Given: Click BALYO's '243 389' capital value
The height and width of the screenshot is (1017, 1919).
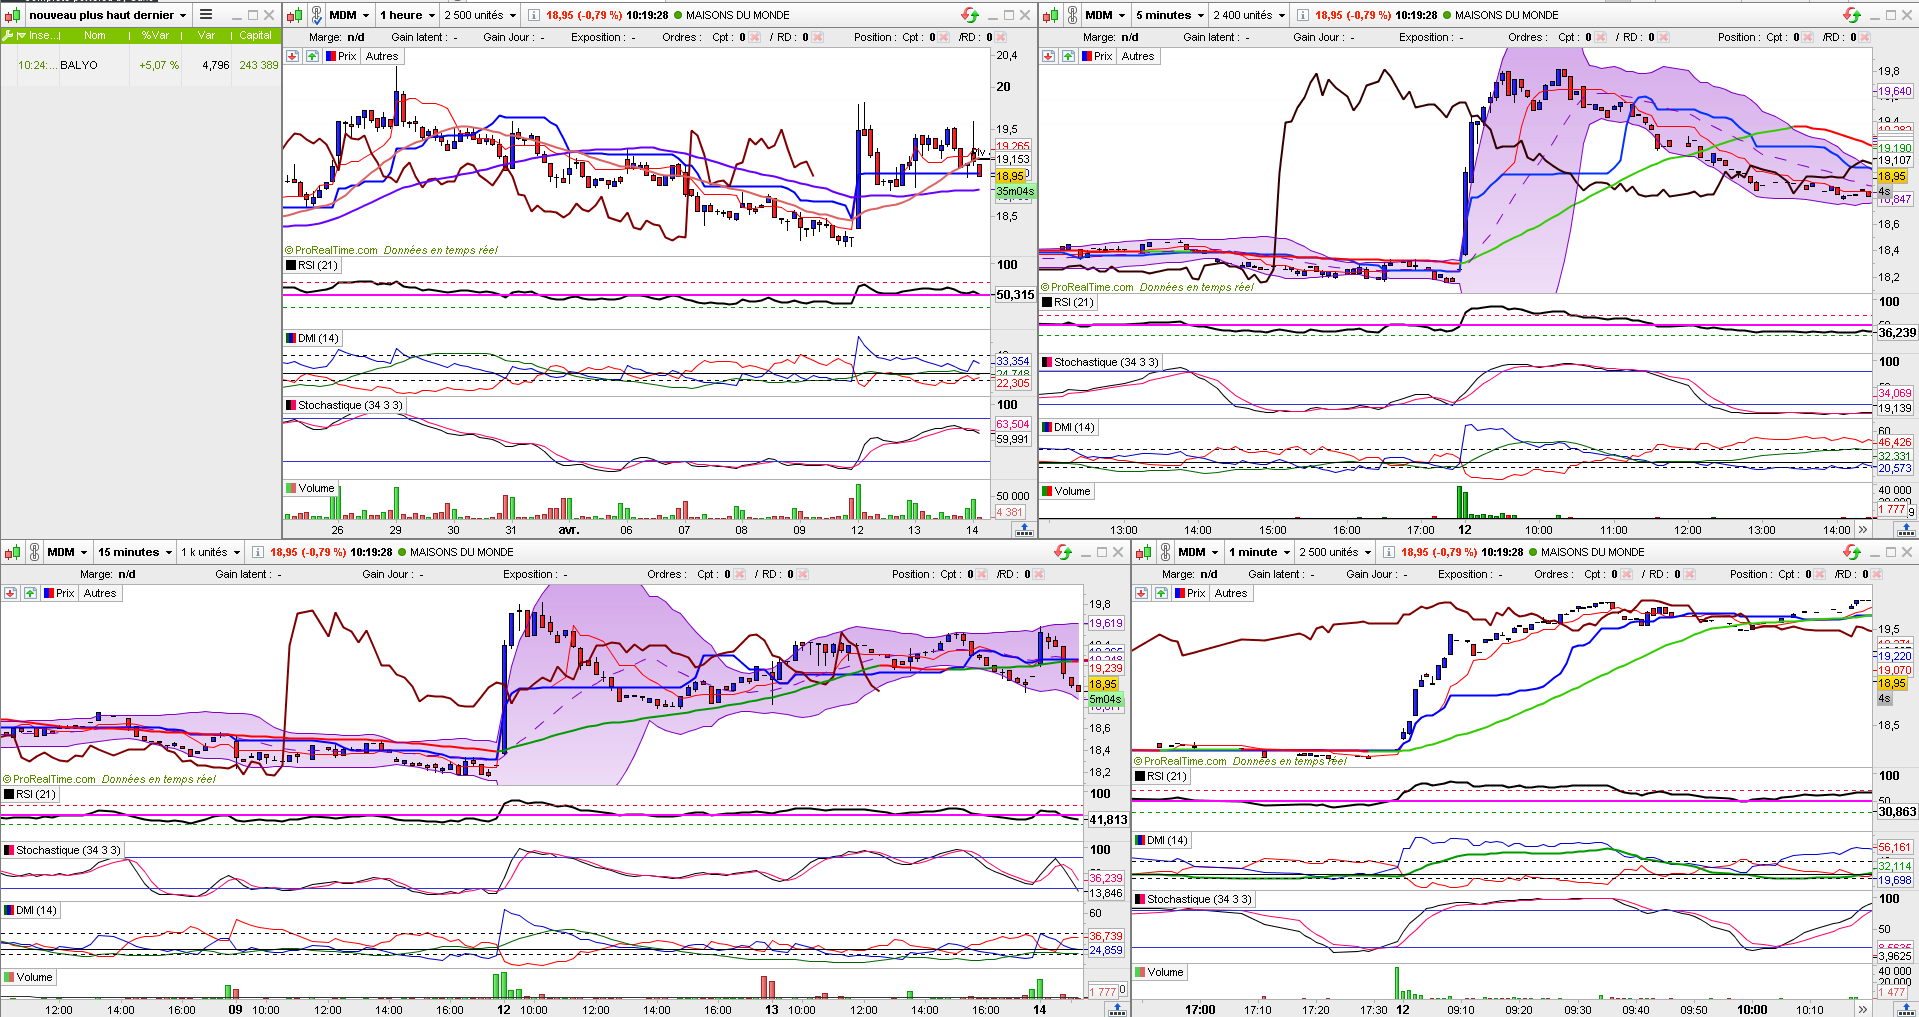Looking at the screenshot, I should click(259, 65).
